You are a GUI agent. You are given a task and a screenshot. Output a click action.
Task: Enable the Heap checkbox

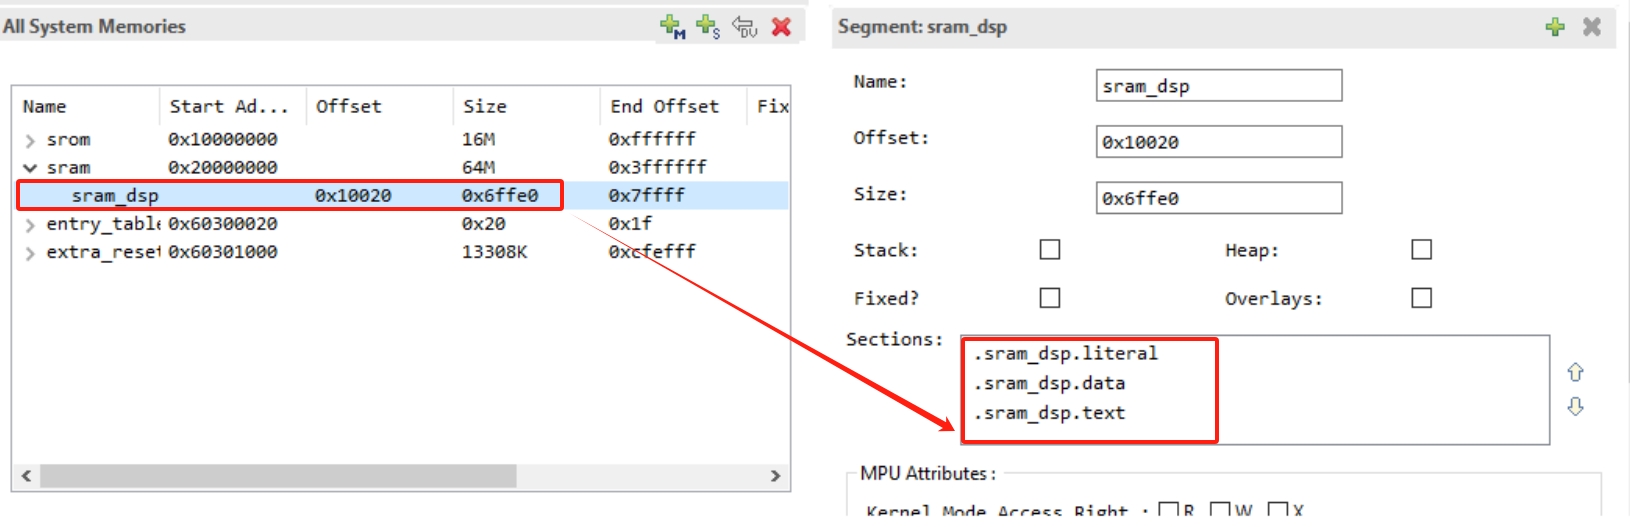[x=1421, y=250]
